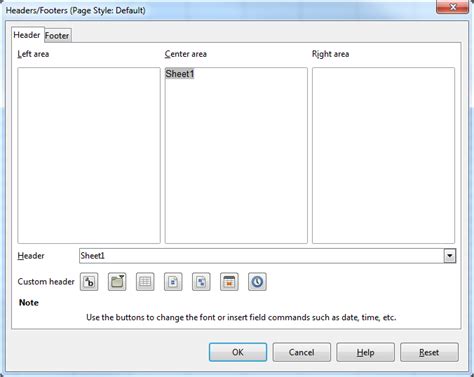The height and width of the screenshot is (377, 474).
Task: Click inside the Left area text box
Action: (89, 155)
